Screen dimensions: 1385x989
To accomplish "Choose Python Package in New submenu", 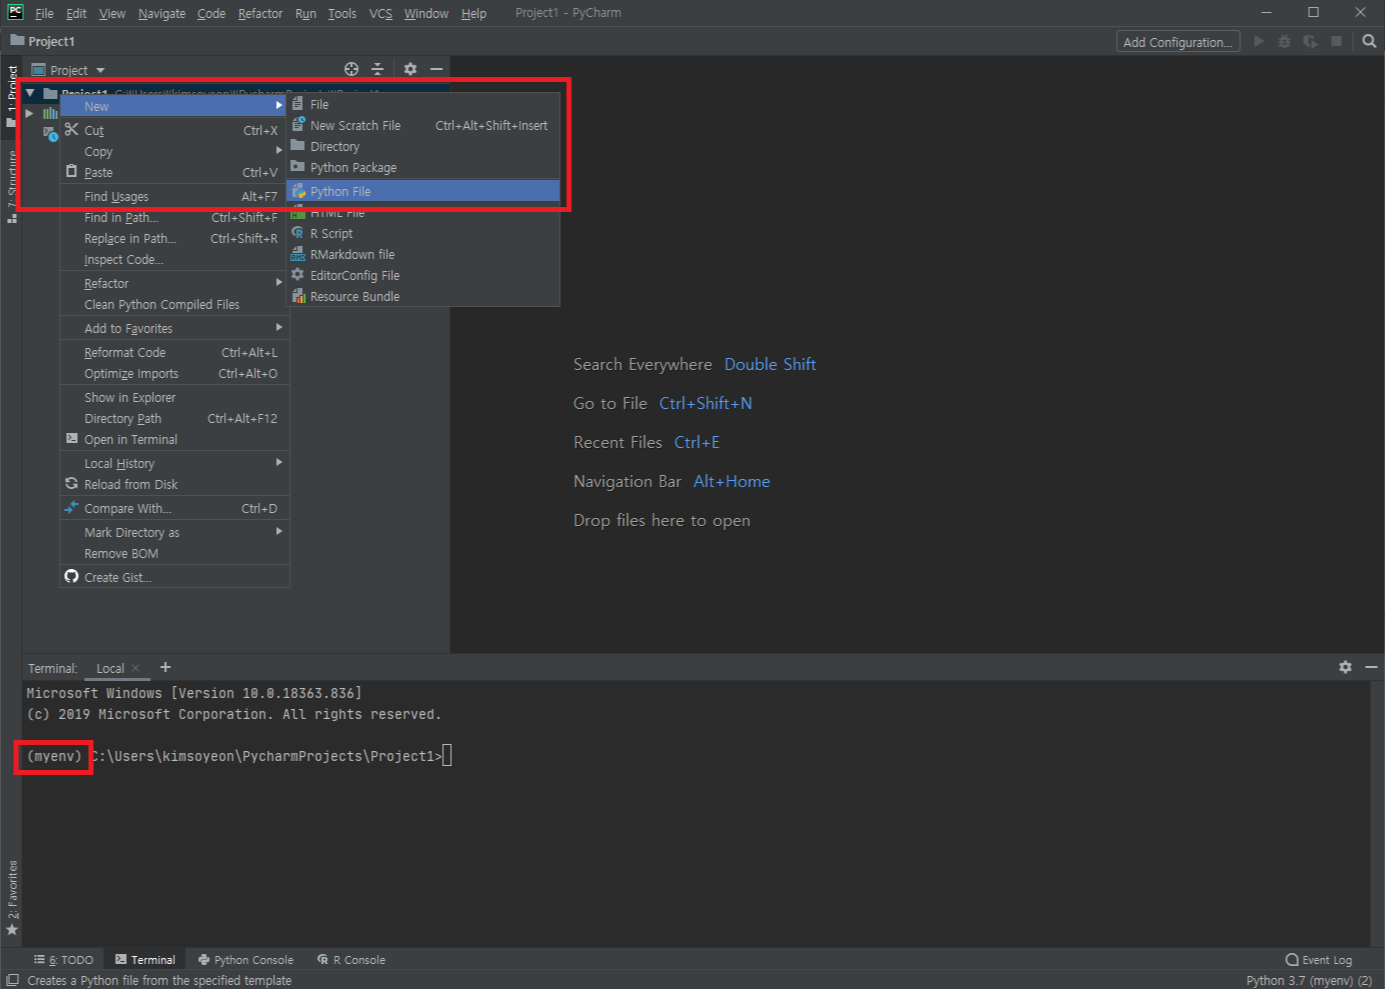I will (x=423, y=167).
